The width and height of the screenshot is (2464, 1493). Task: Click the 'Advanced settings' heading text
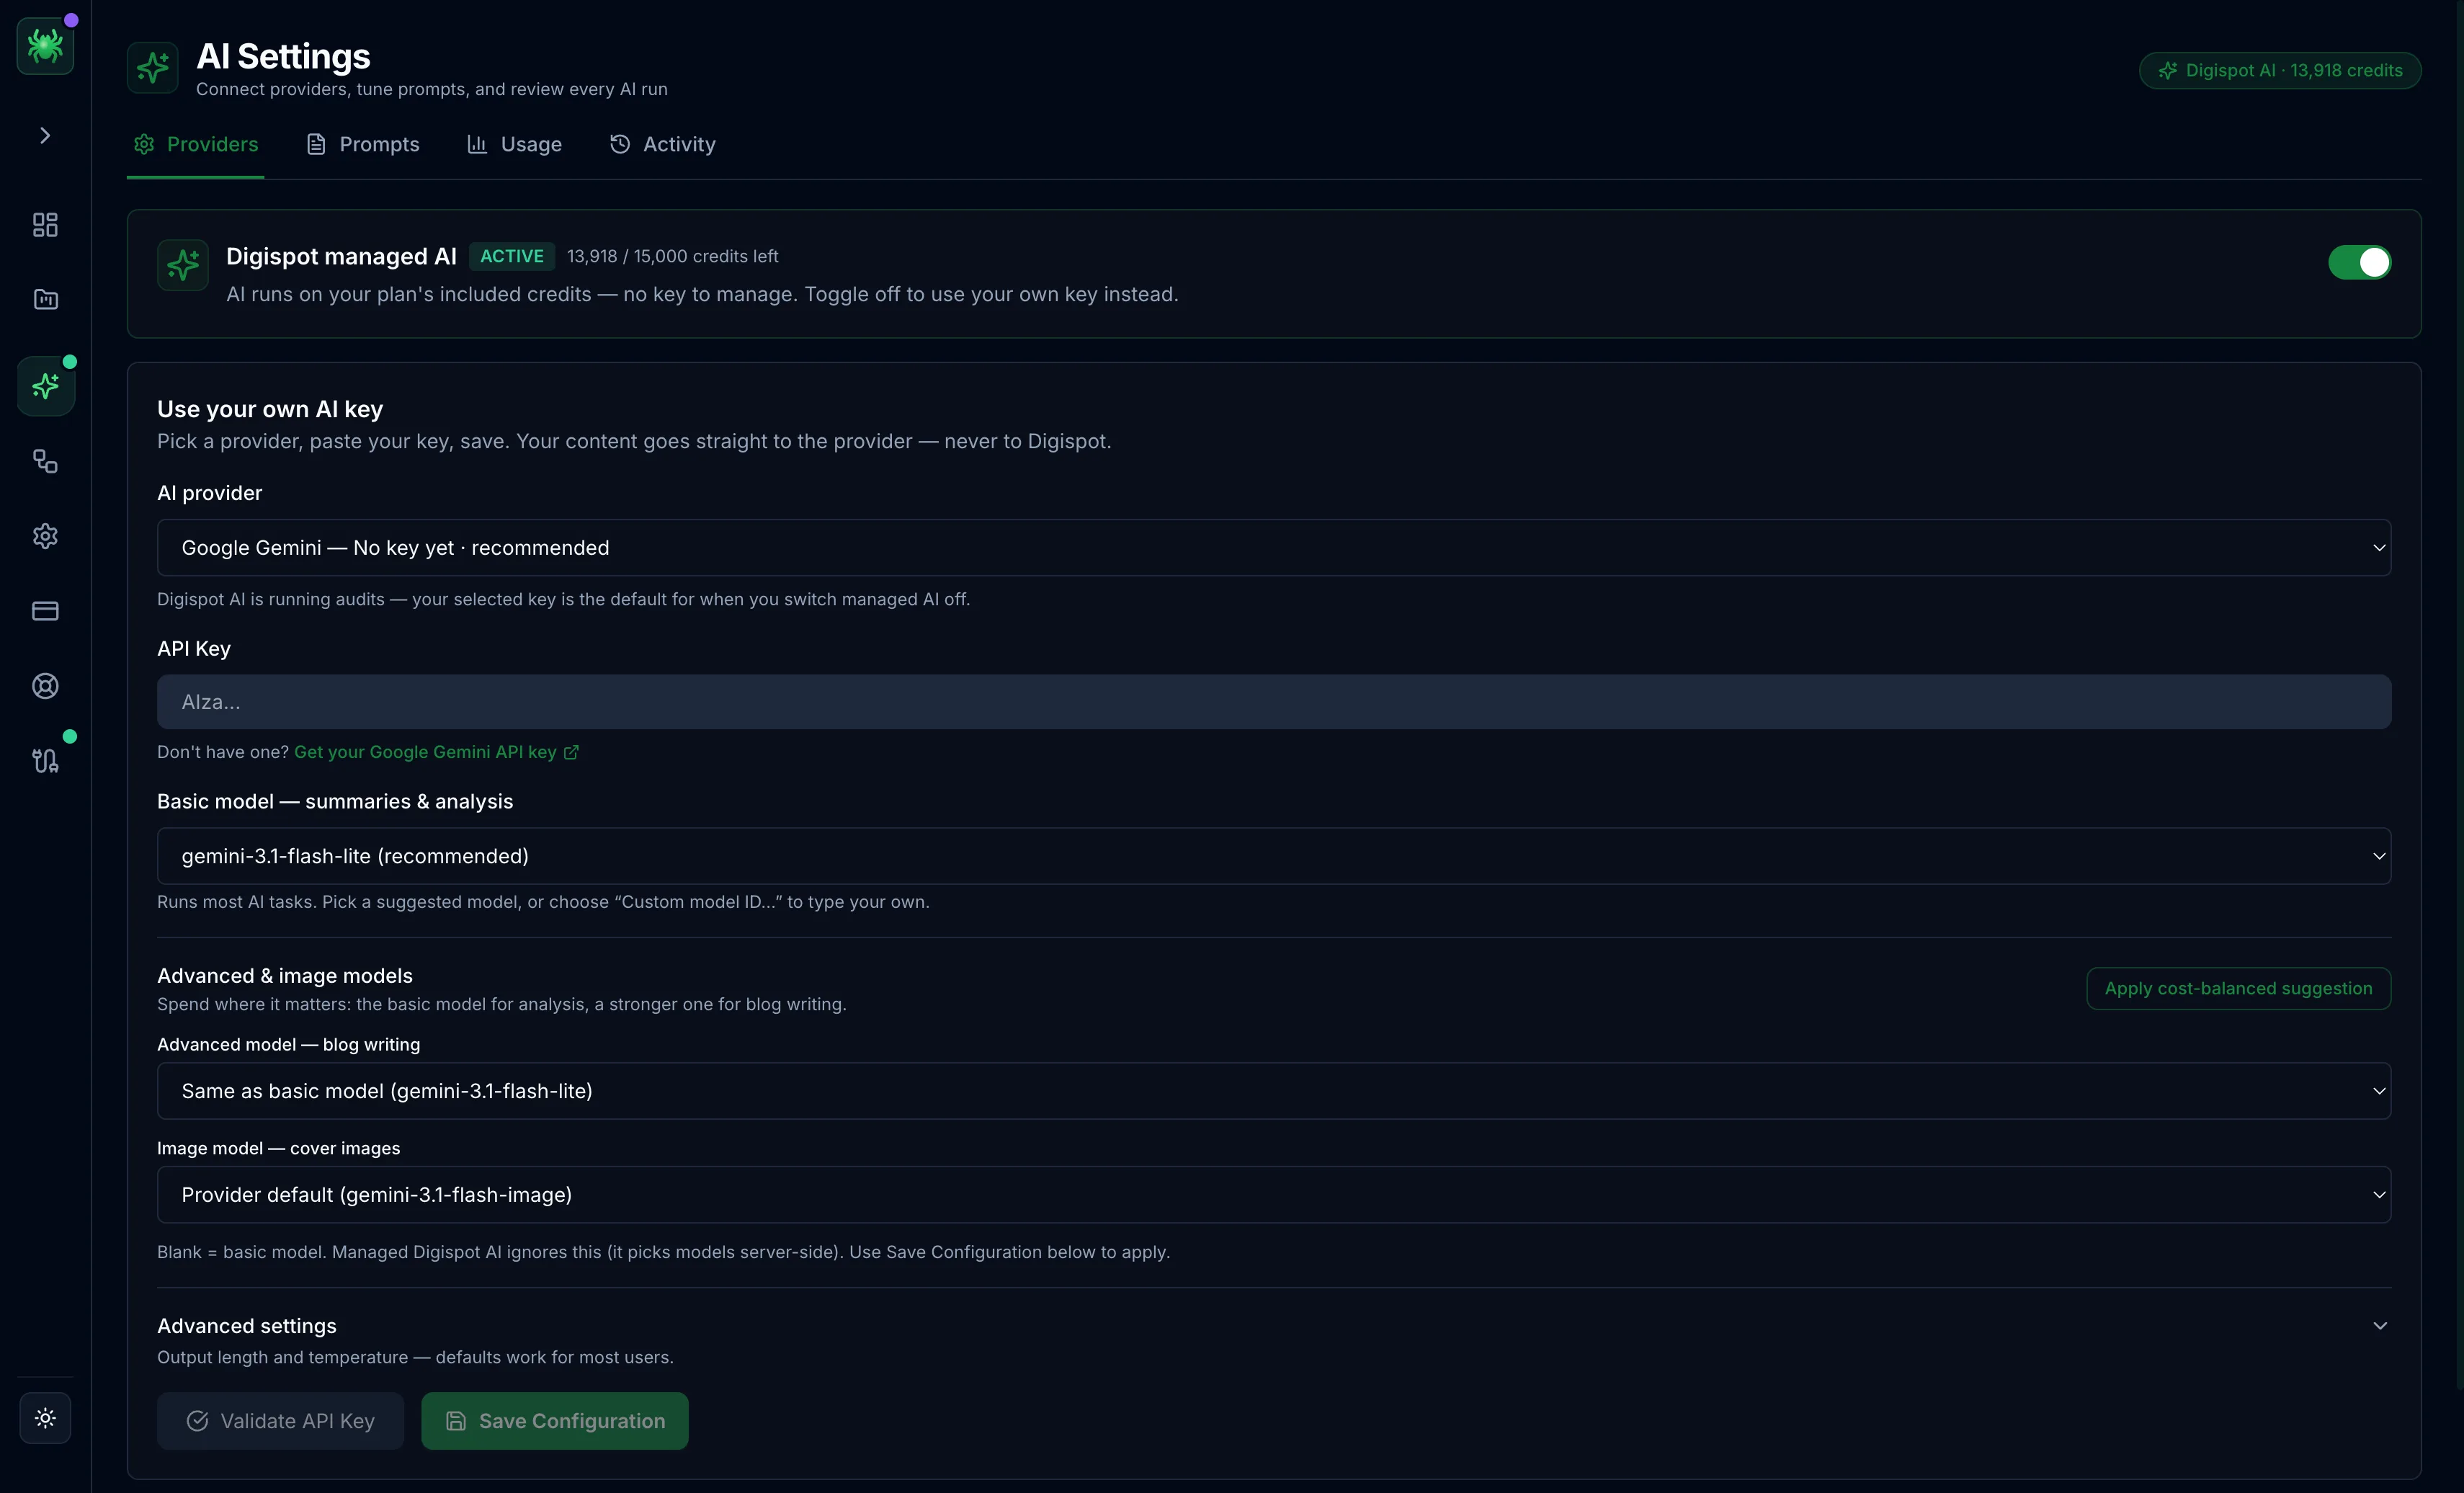[247, 1326]
